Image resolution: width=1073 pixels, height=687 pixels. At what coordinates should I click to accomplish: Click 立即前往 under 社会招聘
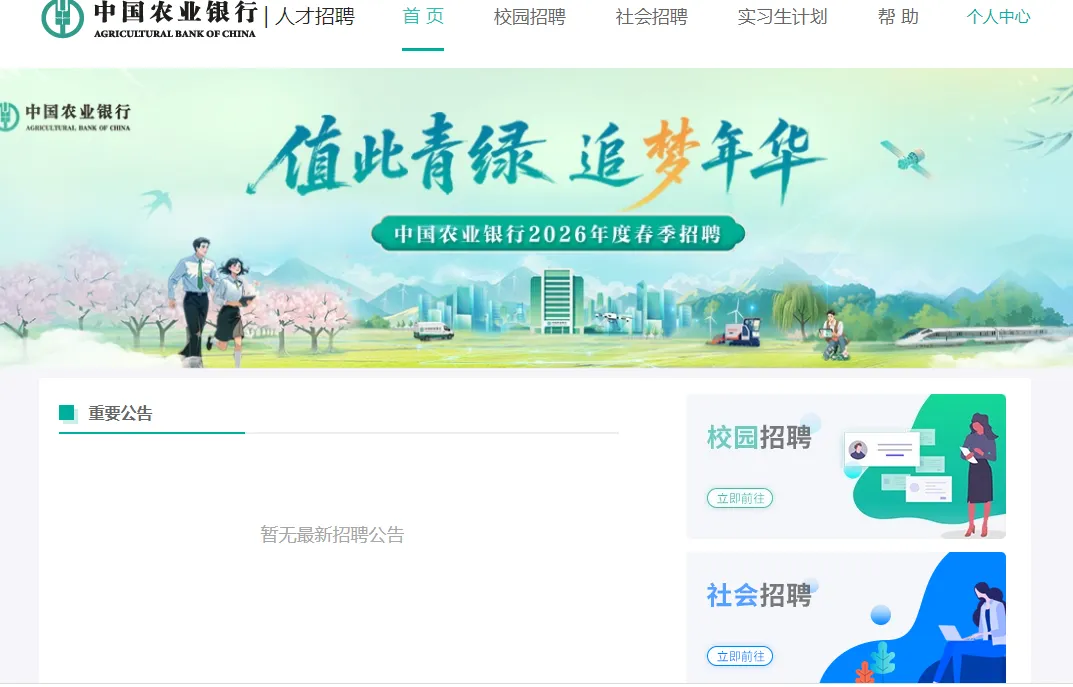(740, 656)
